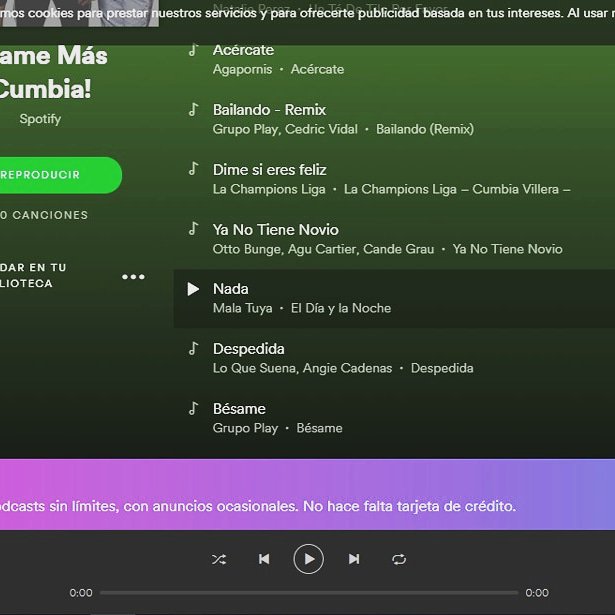Open artist Otto Bunge
Viewport: 615px width, 615px height.
(247, 249)
